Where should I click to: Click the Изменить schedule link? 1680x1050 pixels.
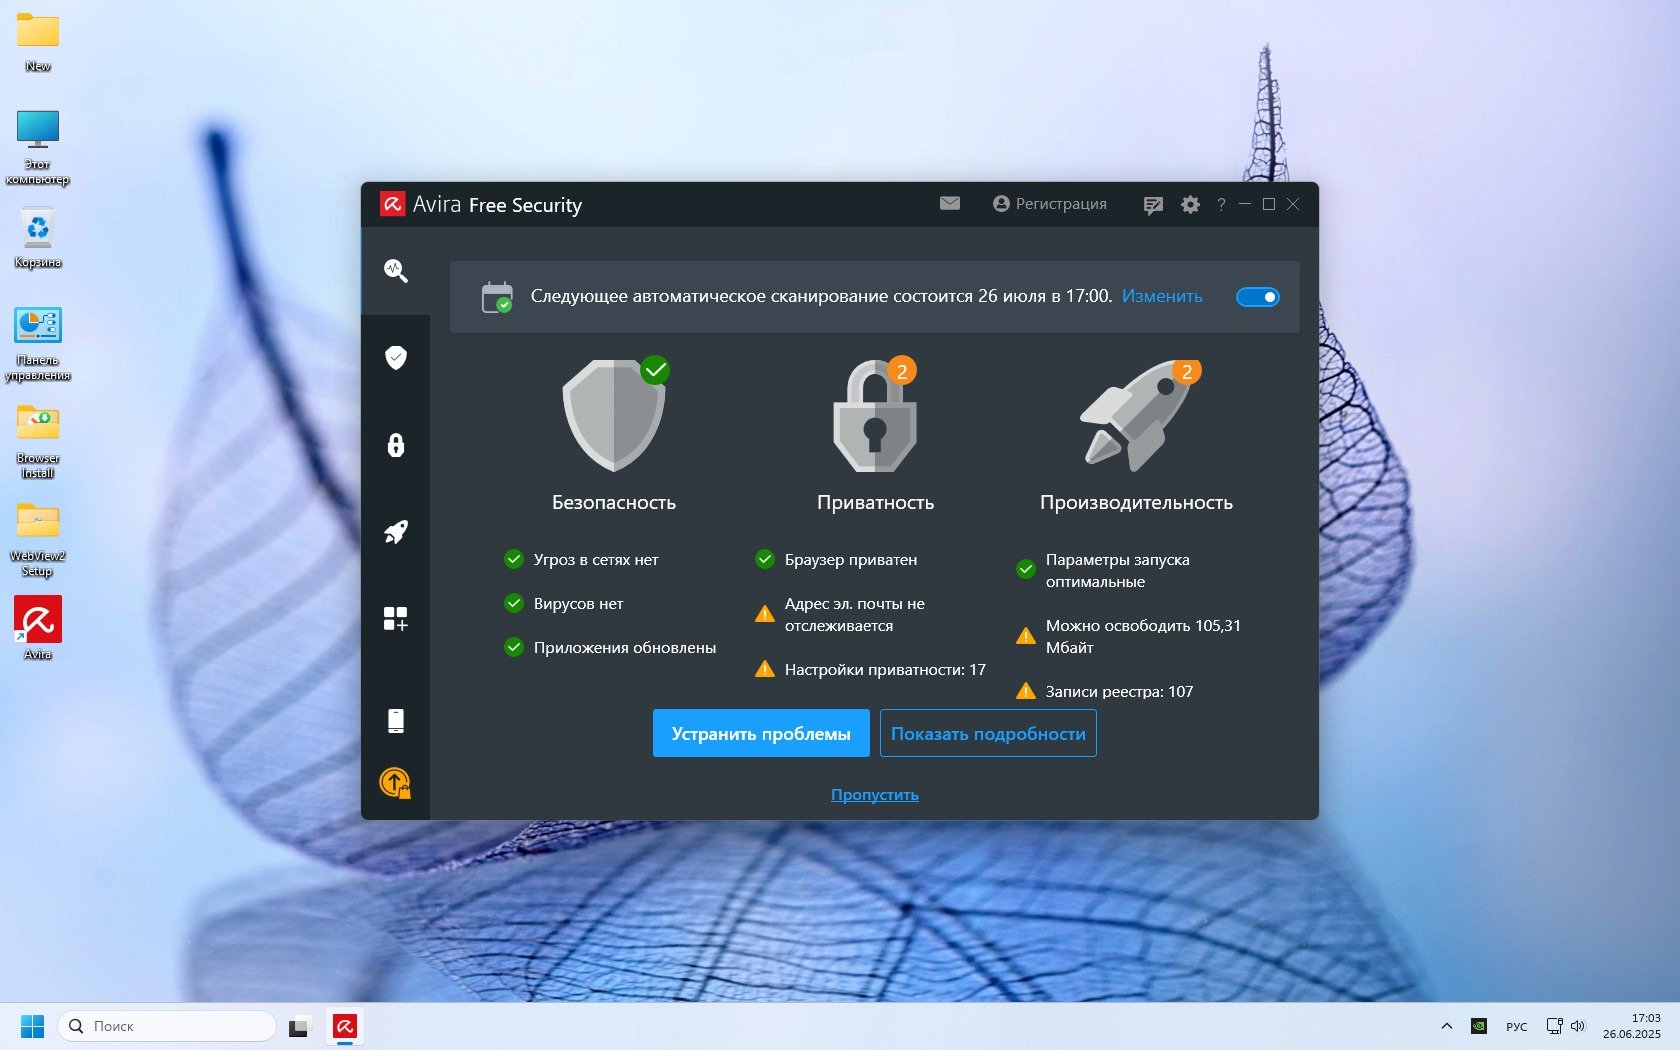point(1162,296)
